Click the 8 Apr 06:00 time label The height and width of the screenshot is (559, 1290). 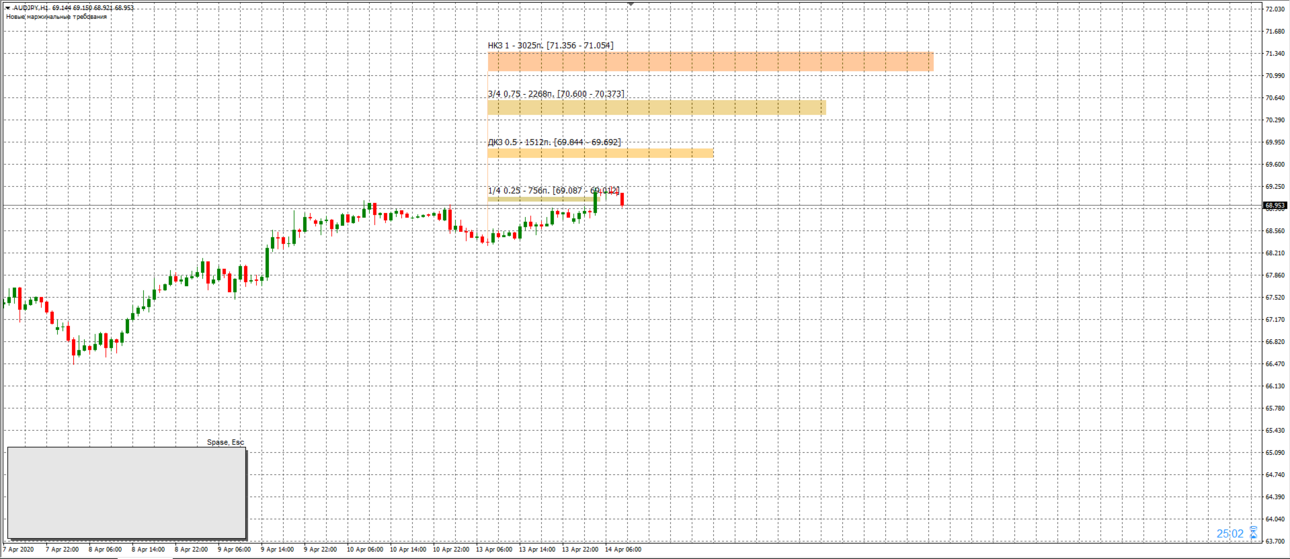pos(105,550)
